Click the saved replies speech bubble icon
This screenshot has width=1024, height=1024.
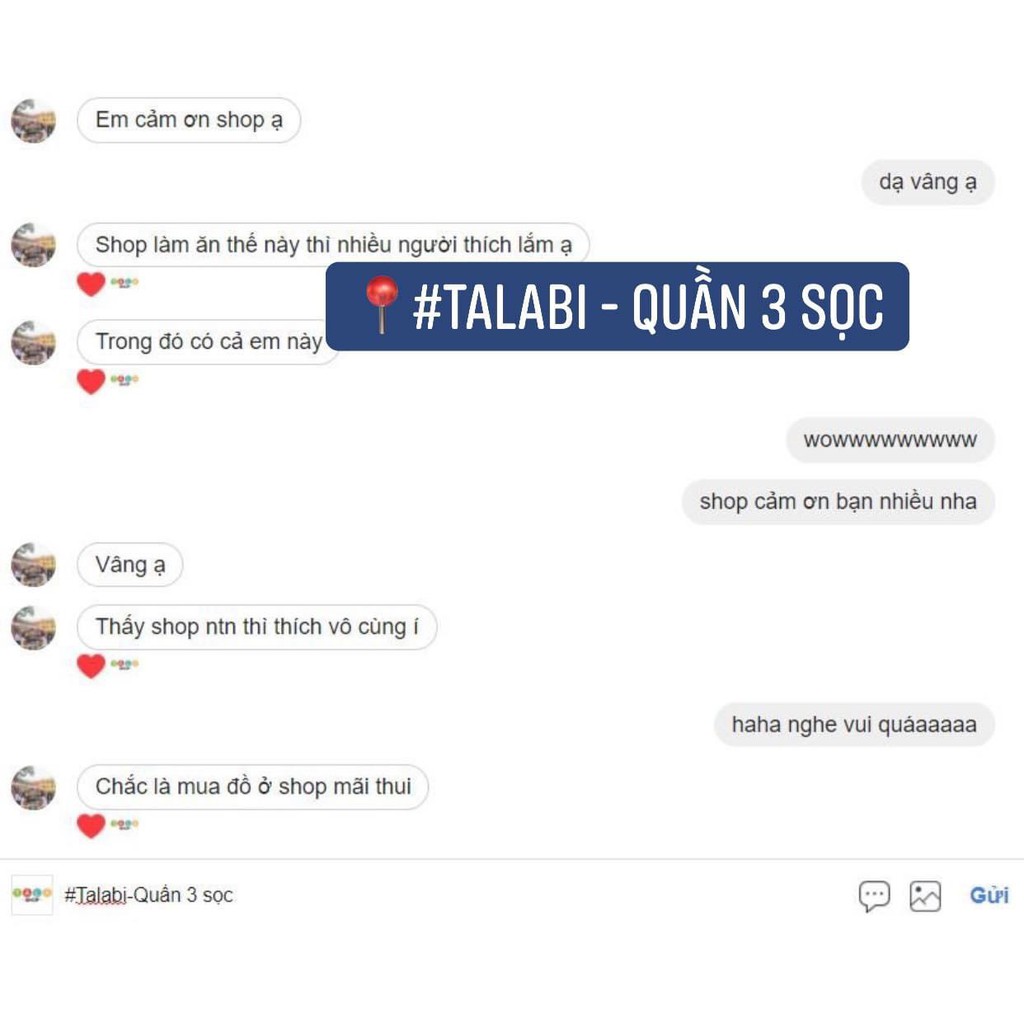[x=874, y=895]
